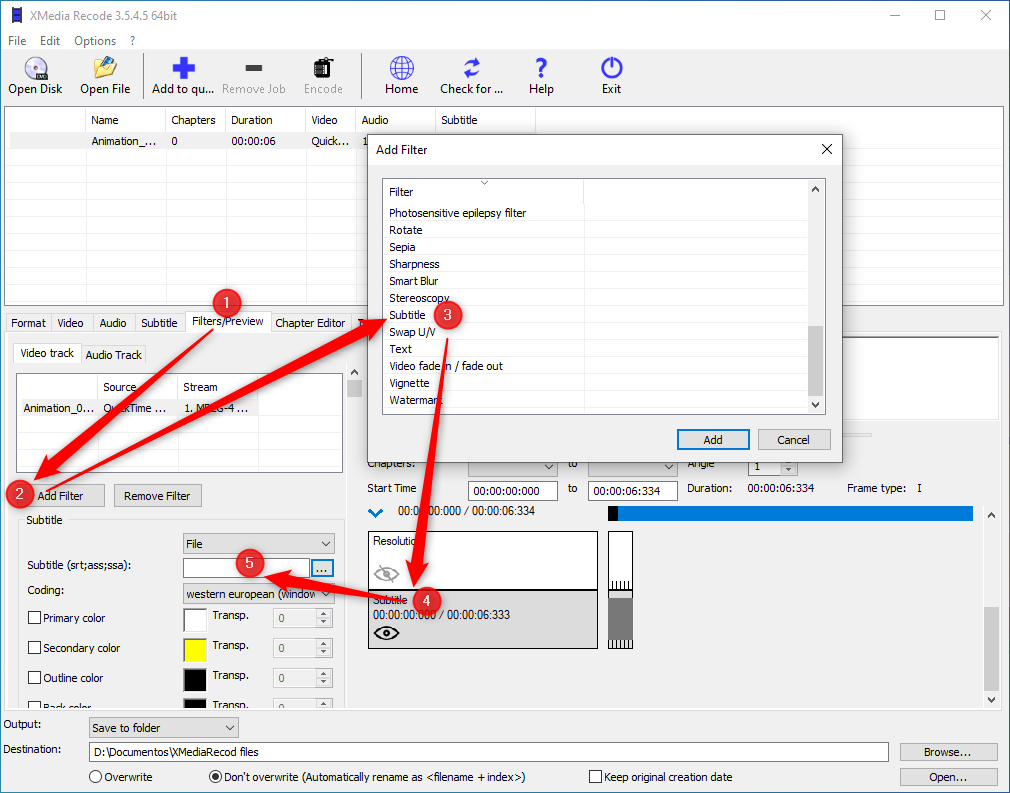Click the Remove Filter button
The height and width of the screenshot is (793, 1010).
157,495
